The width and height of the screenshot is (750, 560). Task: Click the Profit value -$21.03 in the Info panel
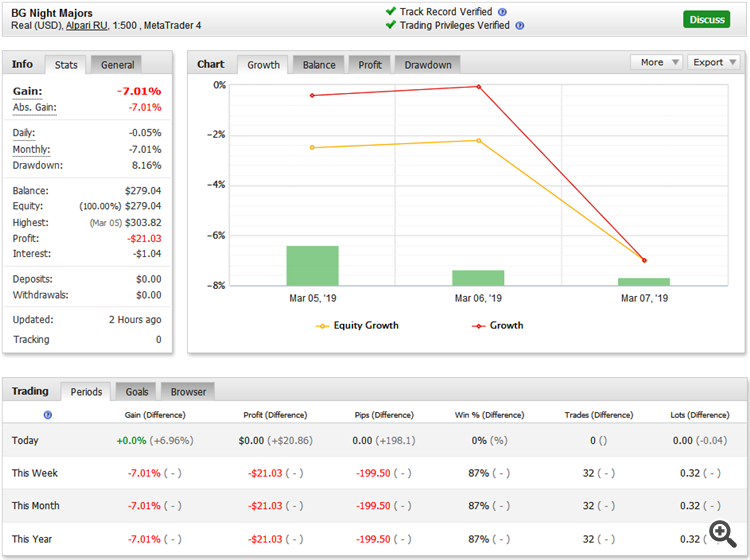tap(144, 239)
